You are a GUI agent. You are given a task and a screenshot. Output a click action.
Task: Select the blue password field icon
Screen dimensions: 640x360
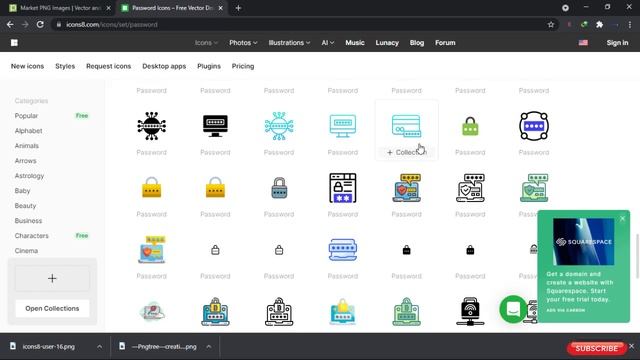click(342, 250)
